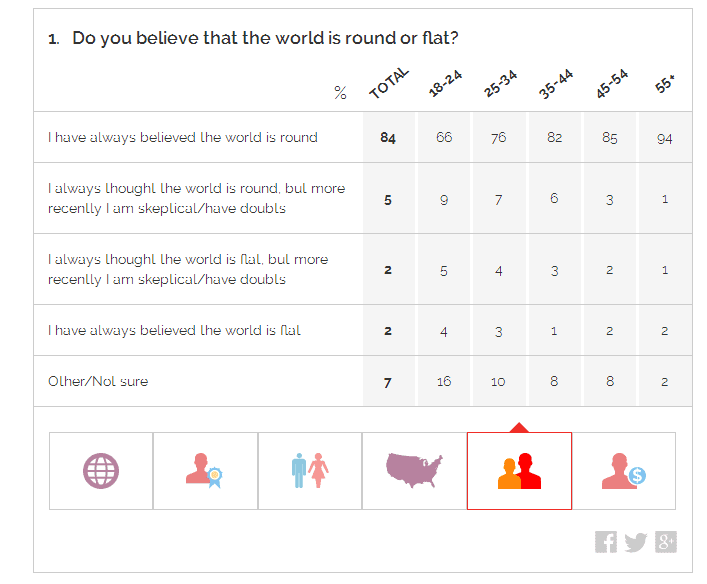Select the 'Other/Not sure' row label
Viewport: 707px width, 584px height.
[98, 382]
